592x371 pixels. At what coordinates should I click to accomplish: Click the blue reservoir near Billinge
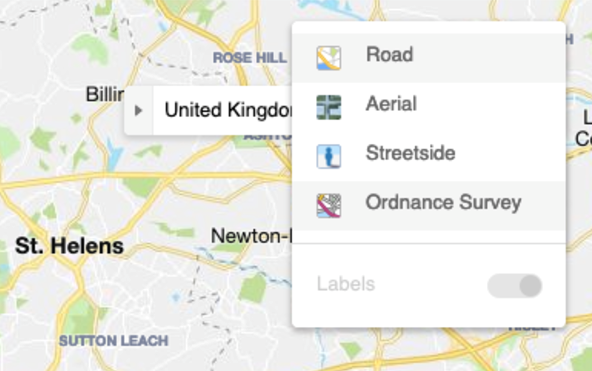(x=114, y=155)
